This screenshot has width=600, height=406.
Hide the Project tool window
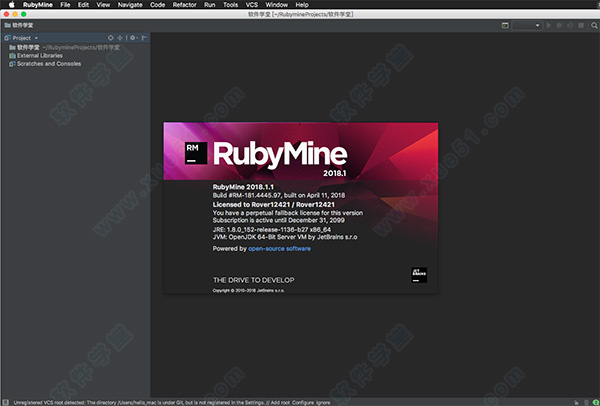click(144, 38)
